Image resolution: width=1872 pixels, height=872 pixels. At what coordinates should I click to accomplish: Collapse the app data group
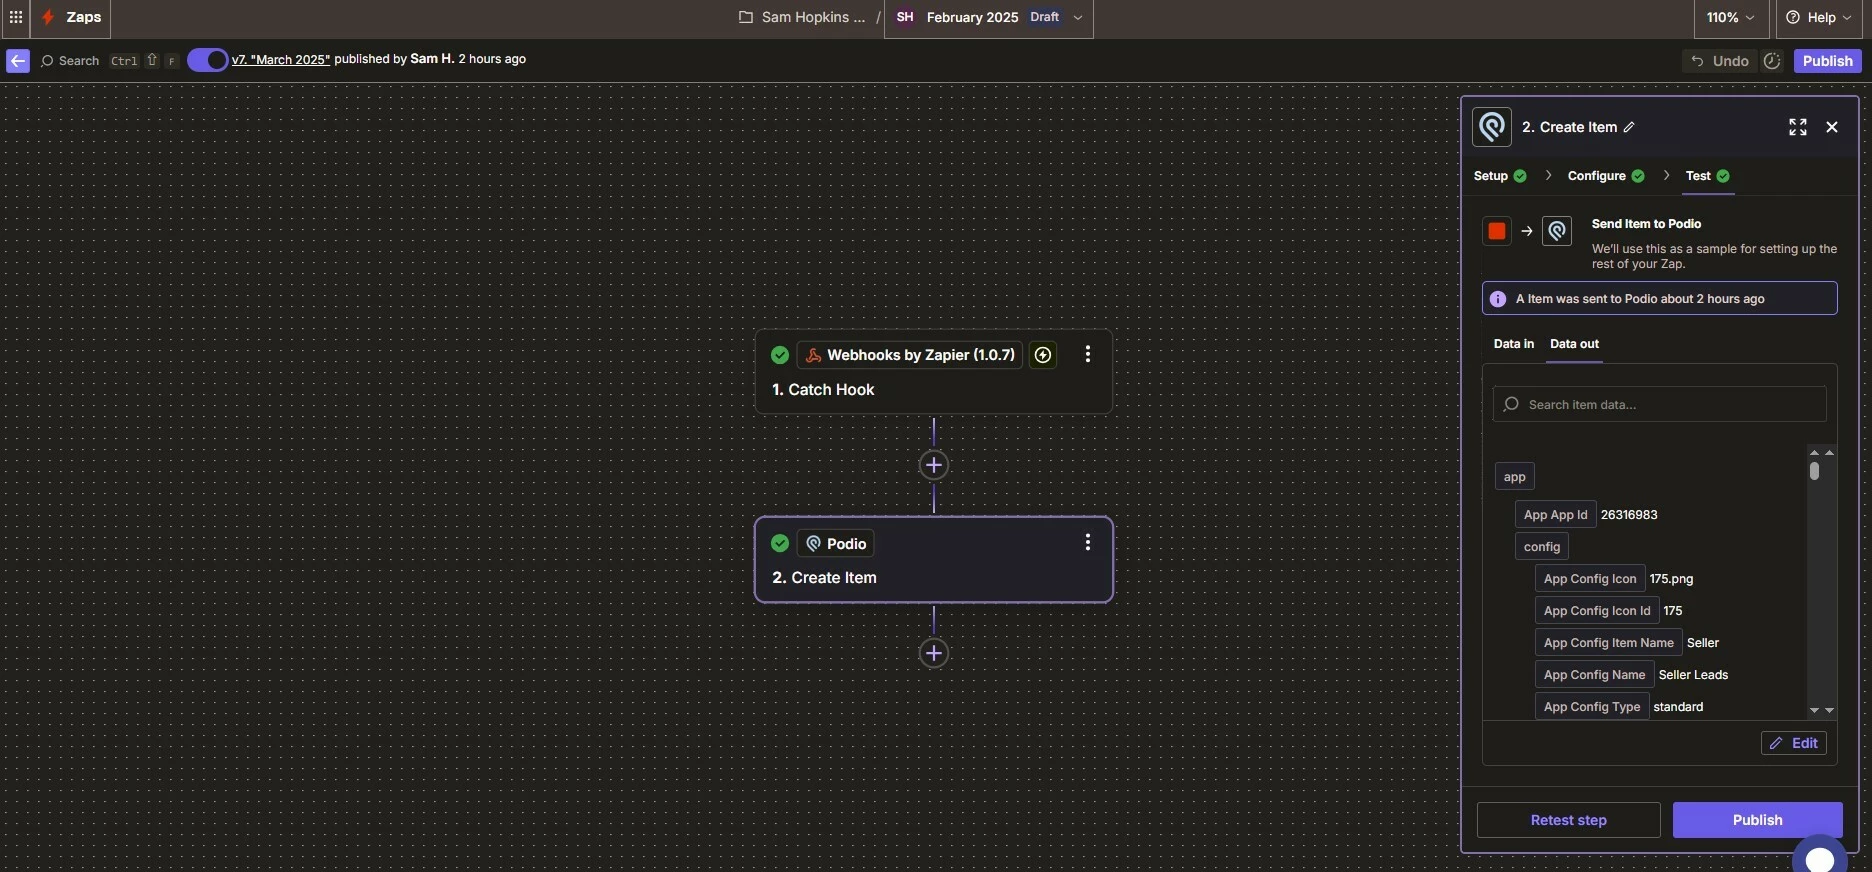1515,477
